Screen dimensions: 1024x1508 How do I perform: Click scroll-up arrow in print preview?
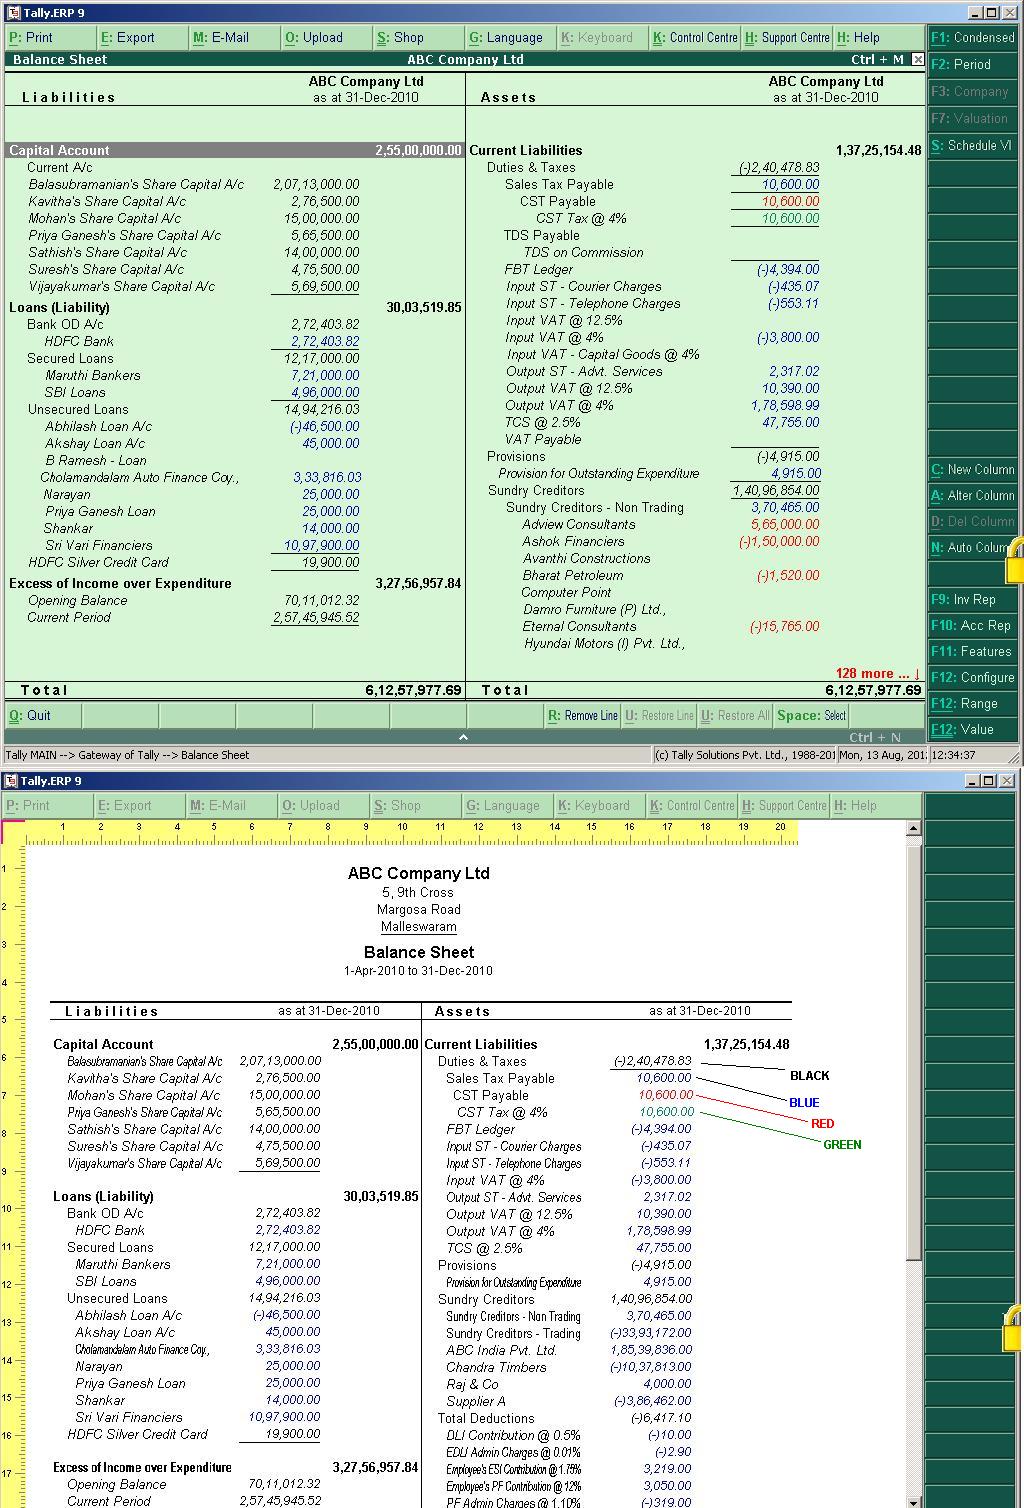point(913,829)
